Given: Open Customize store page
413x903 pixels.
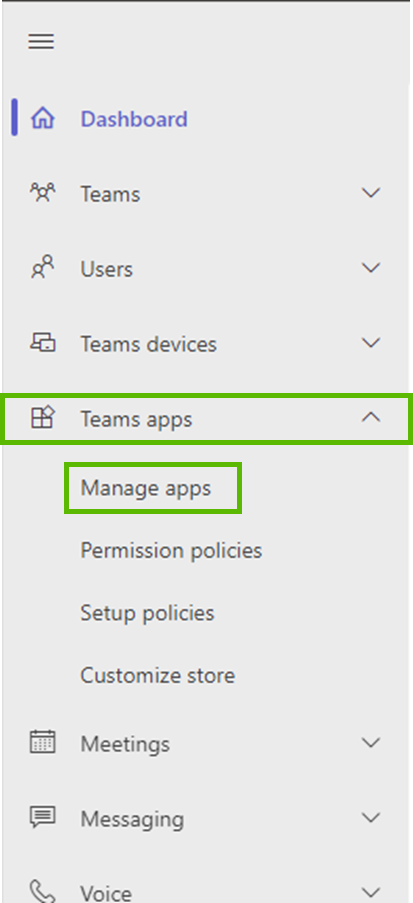Looking at the screenshot, I should 158,675.
